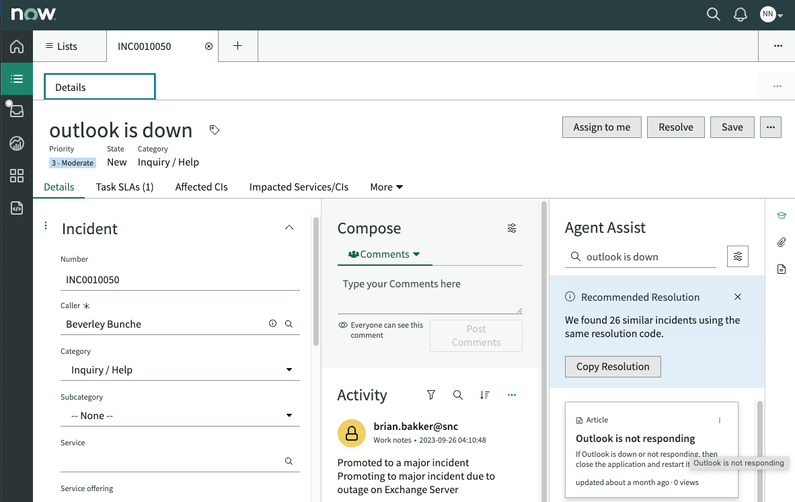Click Post Comments button
The height and width of the screenshot is (502, 795).
(476, 336)
